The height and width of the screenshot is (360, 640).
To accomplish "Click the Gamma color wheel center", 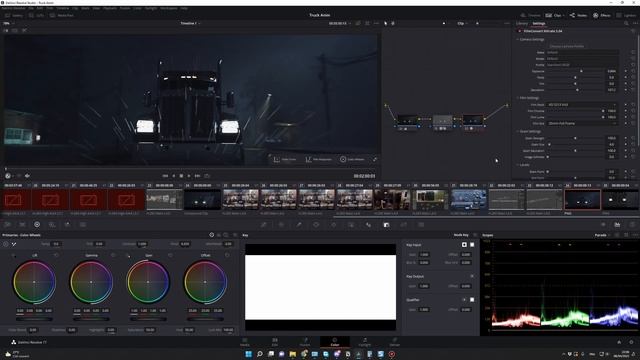I will pos(91,282).
